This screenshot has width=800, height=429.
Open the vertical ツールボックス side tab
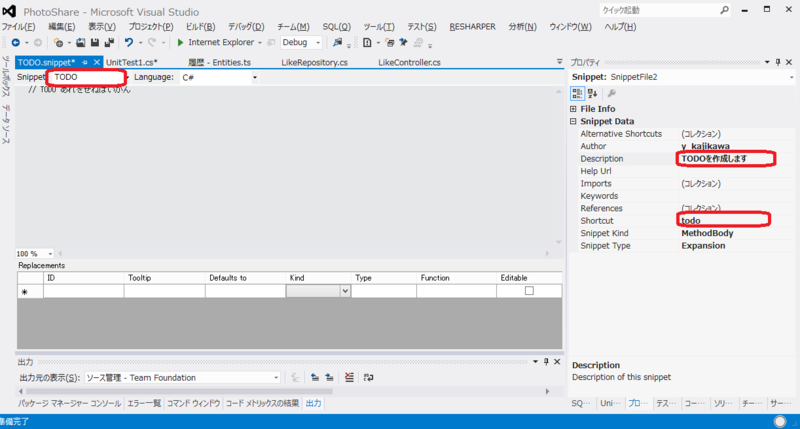click(6, 77)
